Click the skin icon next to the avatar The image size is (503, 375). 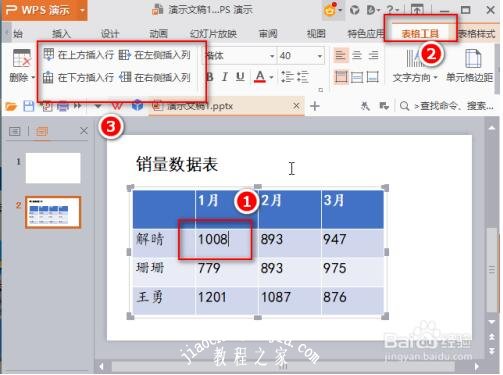click(x=354, y=10)
